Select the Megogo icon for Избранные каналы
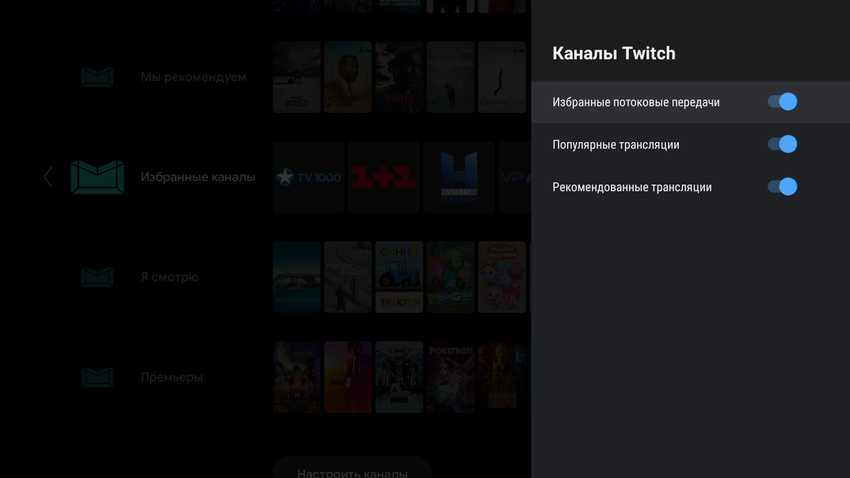The height and width of the screenshot is (478, 850). (97, 177)
